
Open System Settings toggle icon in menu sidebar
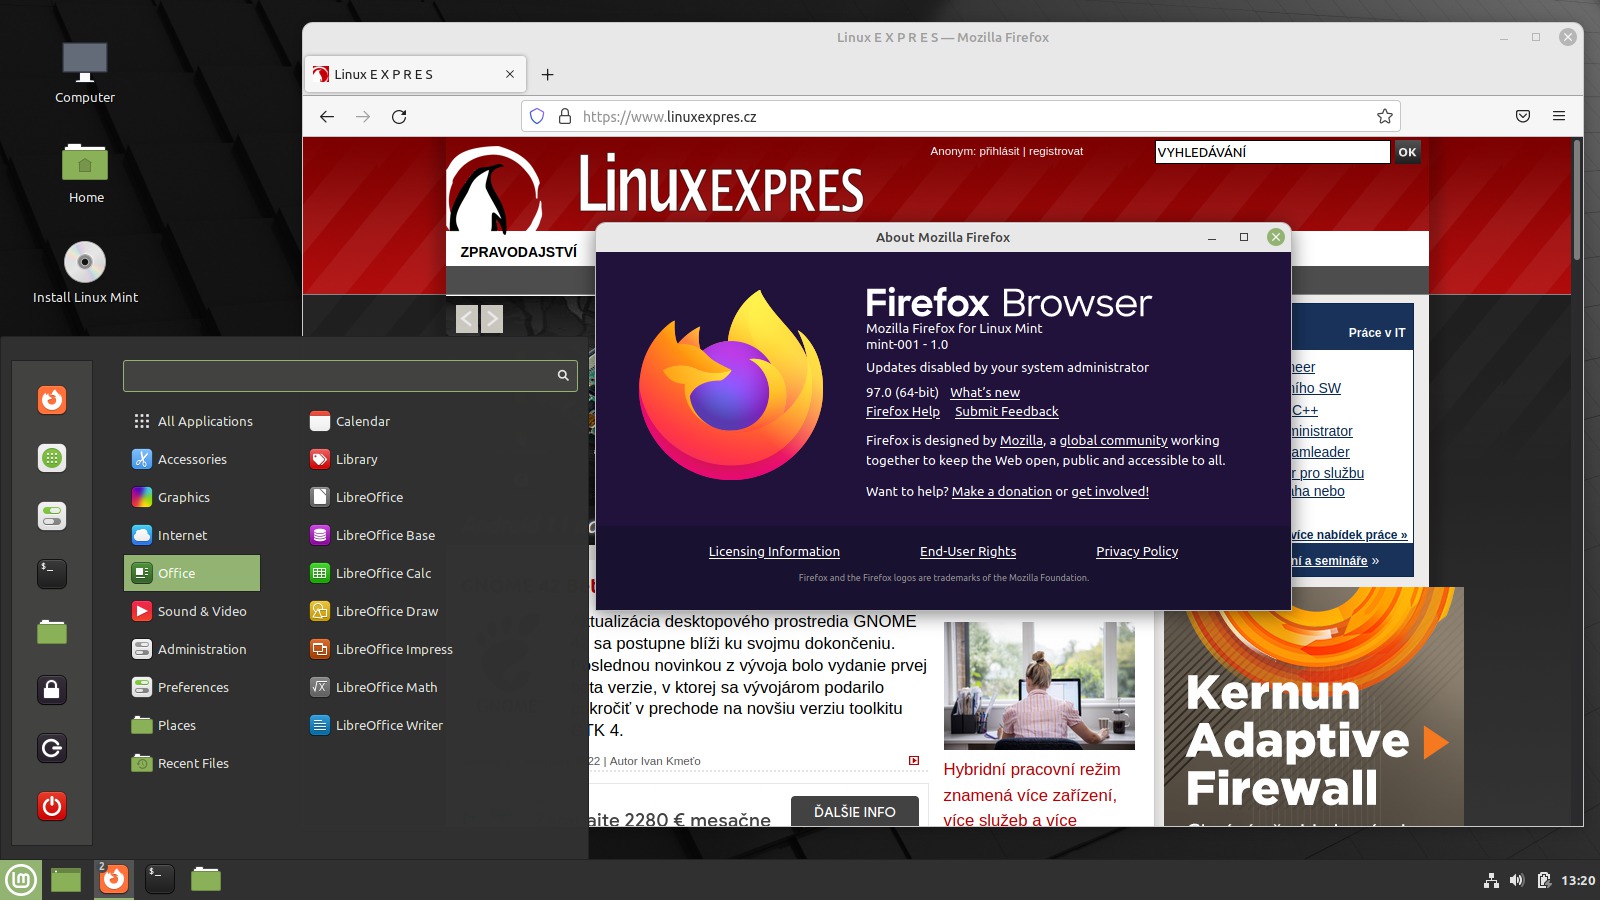coord(52,516)
